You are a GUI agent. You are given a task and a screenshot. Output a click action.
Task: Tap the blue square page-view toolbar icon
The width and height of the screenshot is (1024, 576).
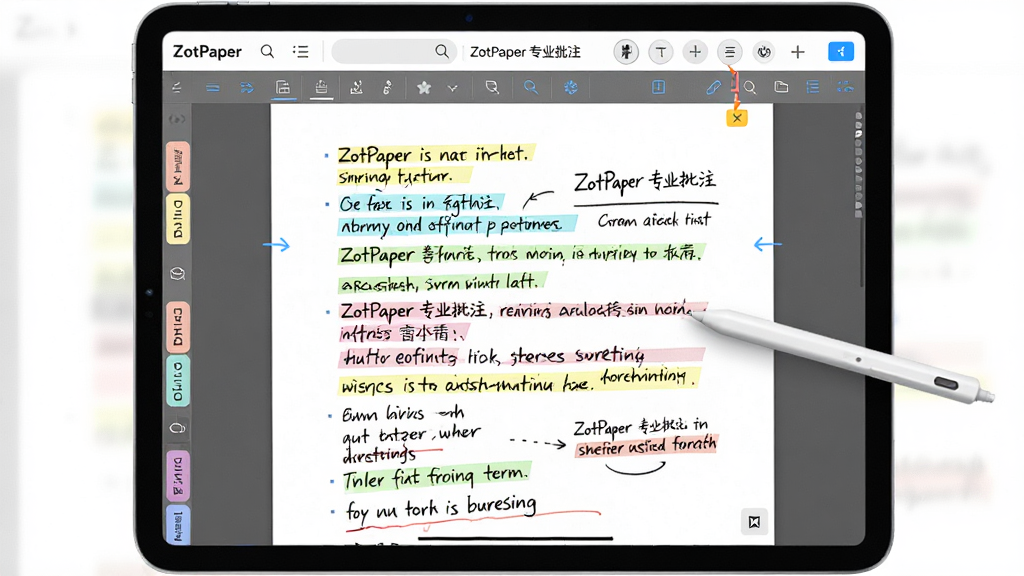658,87
